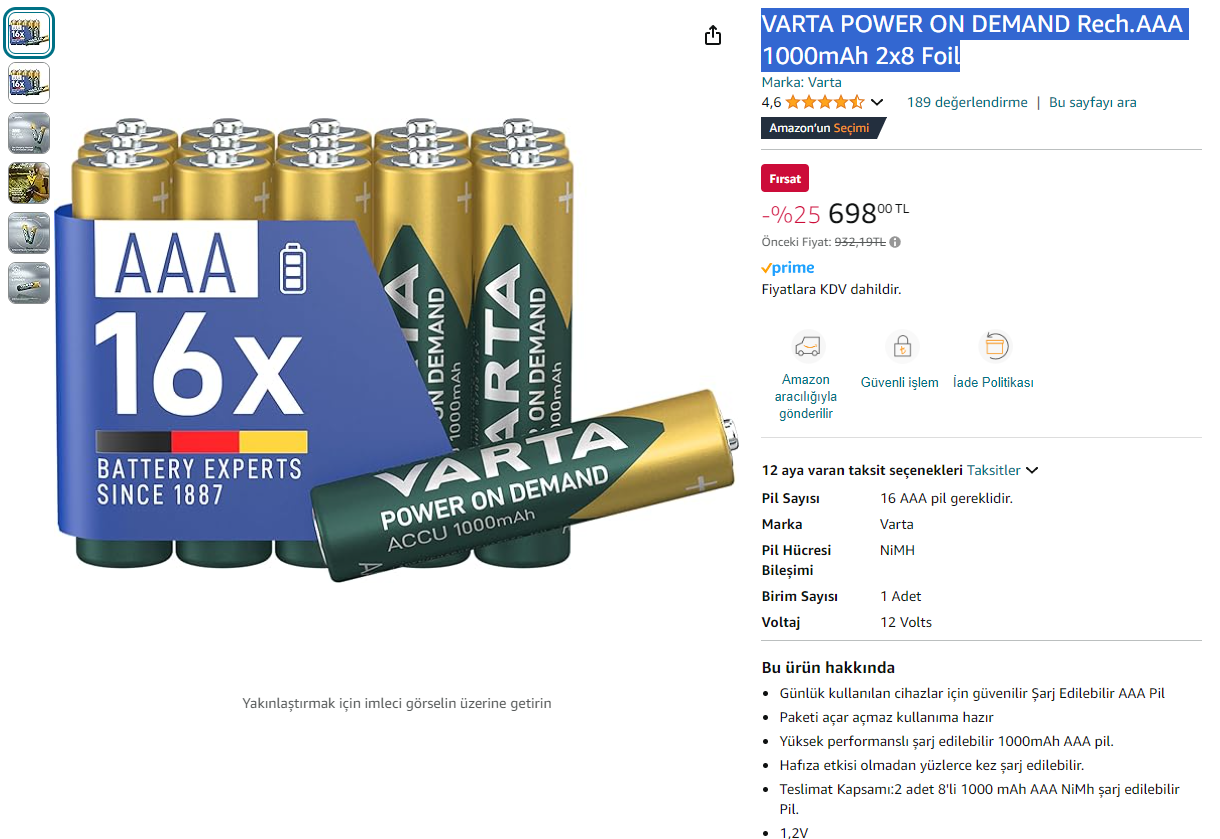Click the secure transaction lock icon
This screenshot has height=839, width=1220.
point(902,347)
